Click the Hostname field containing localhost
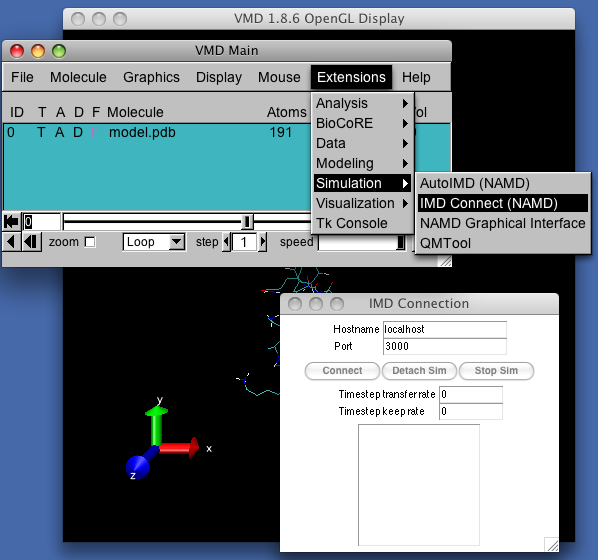Screen dimensions: 598x560 pyautogui.click(x=445, y=330)
